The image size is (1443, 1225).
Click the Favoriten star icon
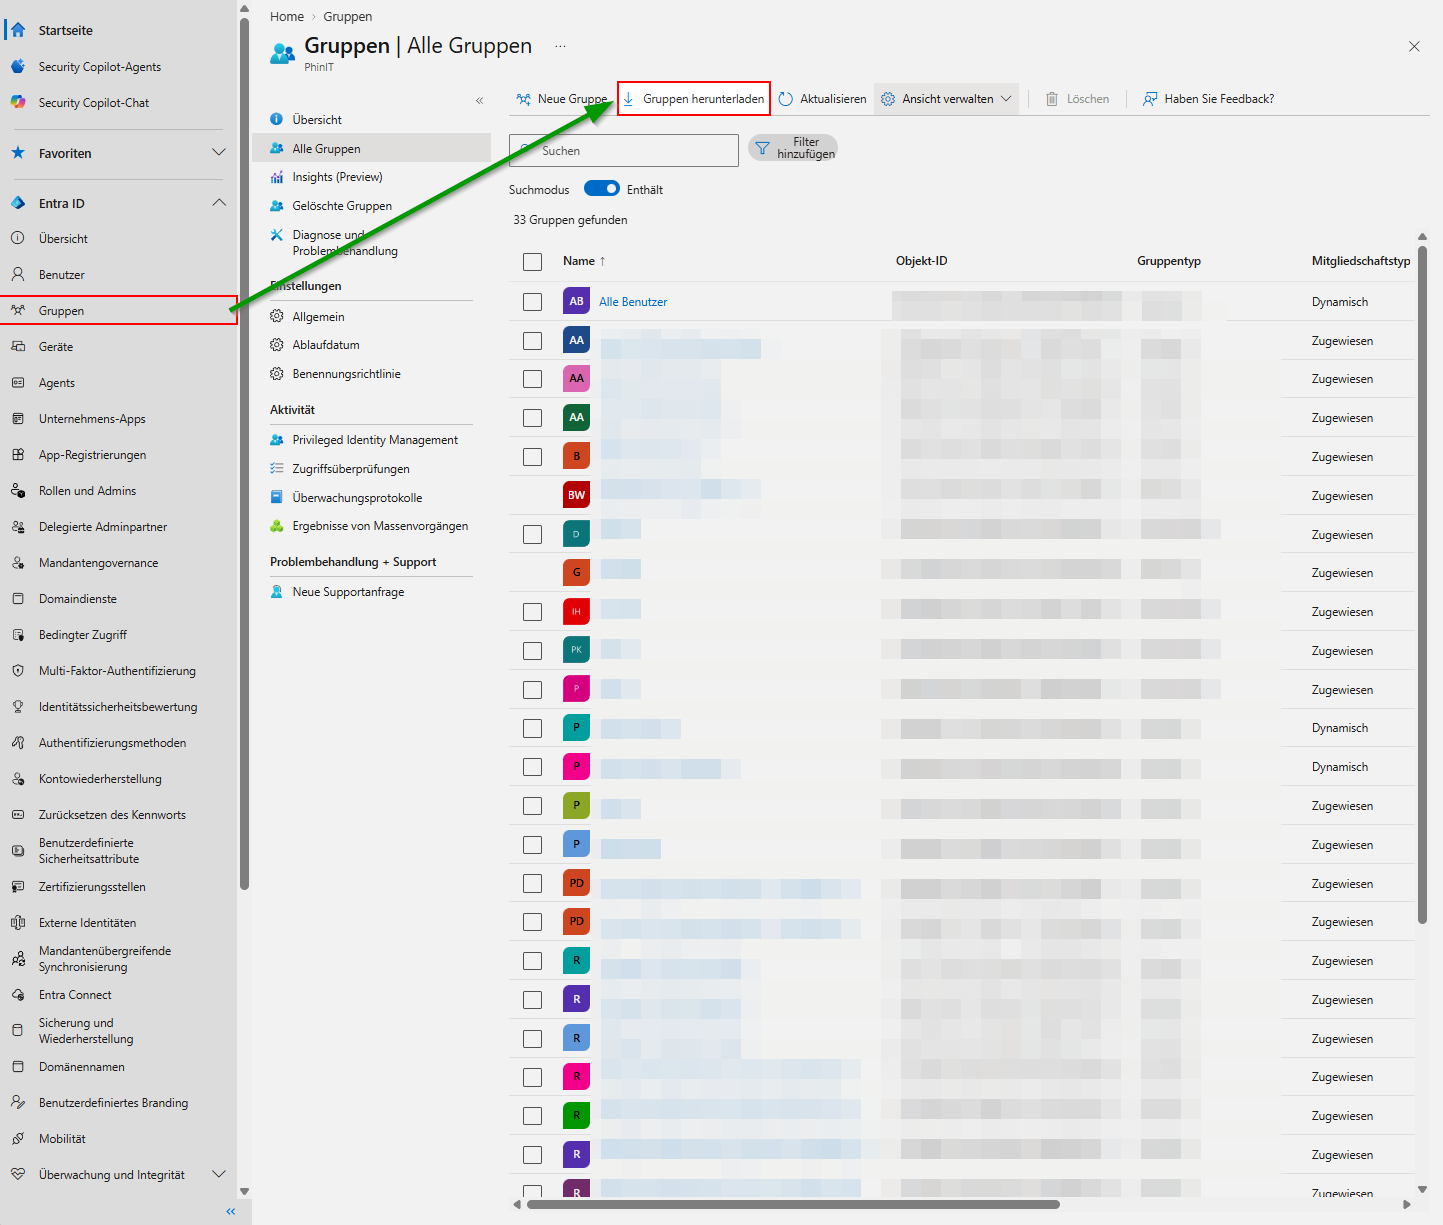tap(18, 153)
